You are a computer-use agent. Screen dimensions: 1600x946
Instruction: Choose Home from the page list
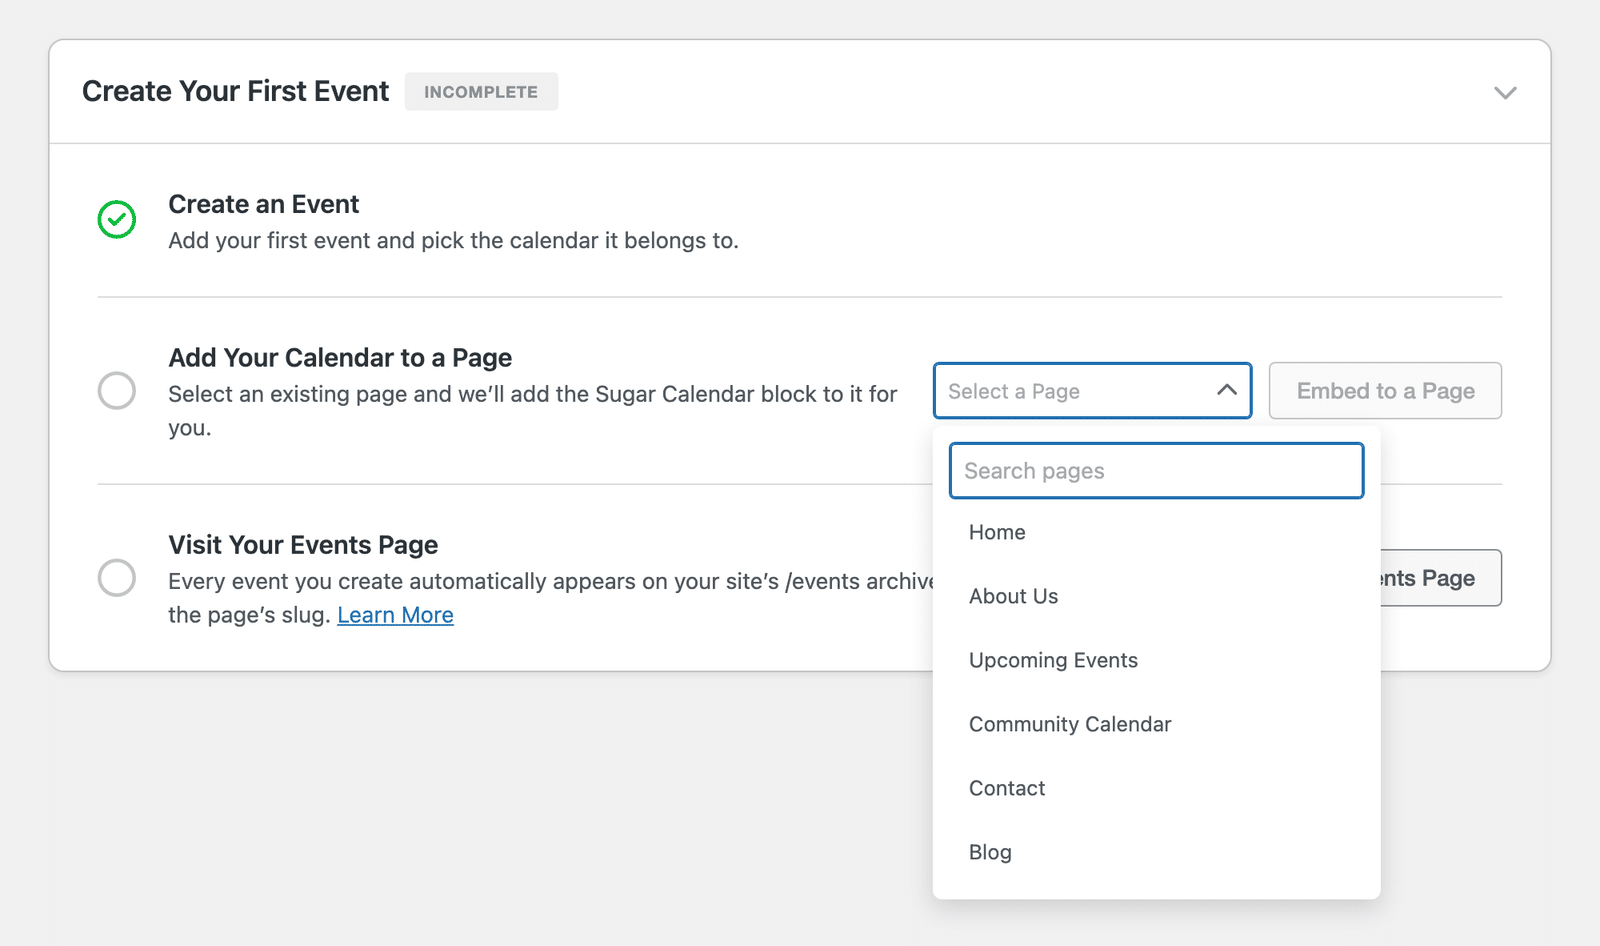click(1156, 532)
